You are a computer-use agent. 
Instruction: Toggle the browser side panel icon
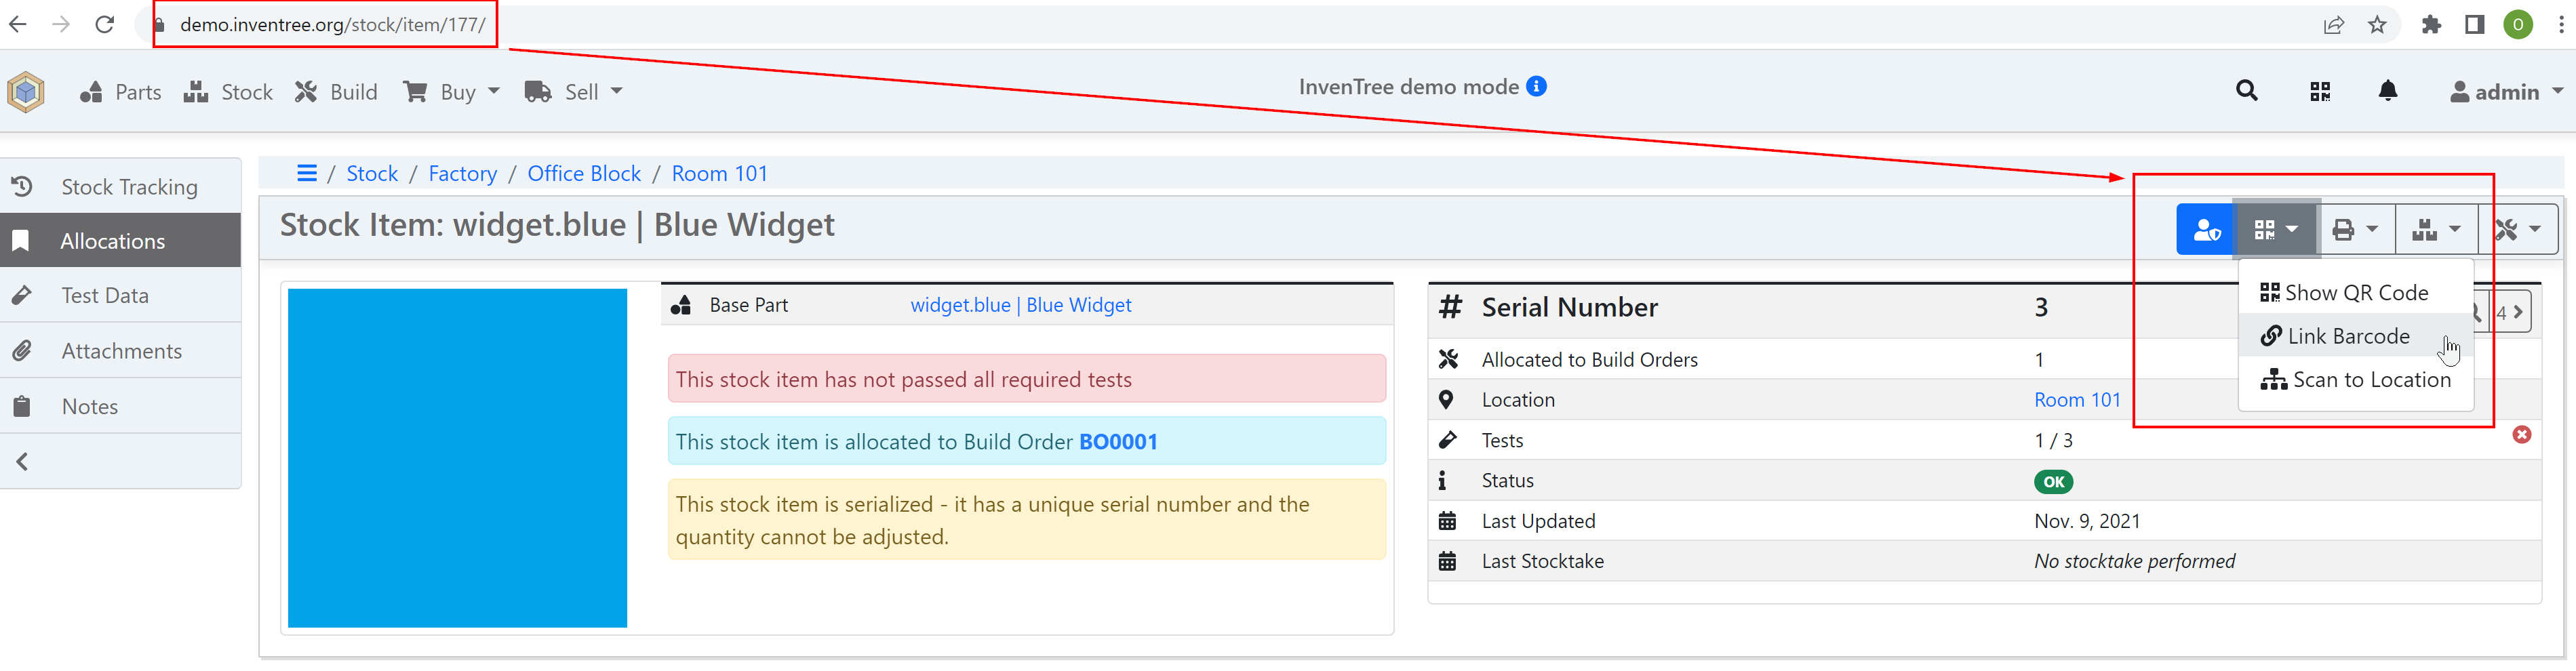(2474, 25)
